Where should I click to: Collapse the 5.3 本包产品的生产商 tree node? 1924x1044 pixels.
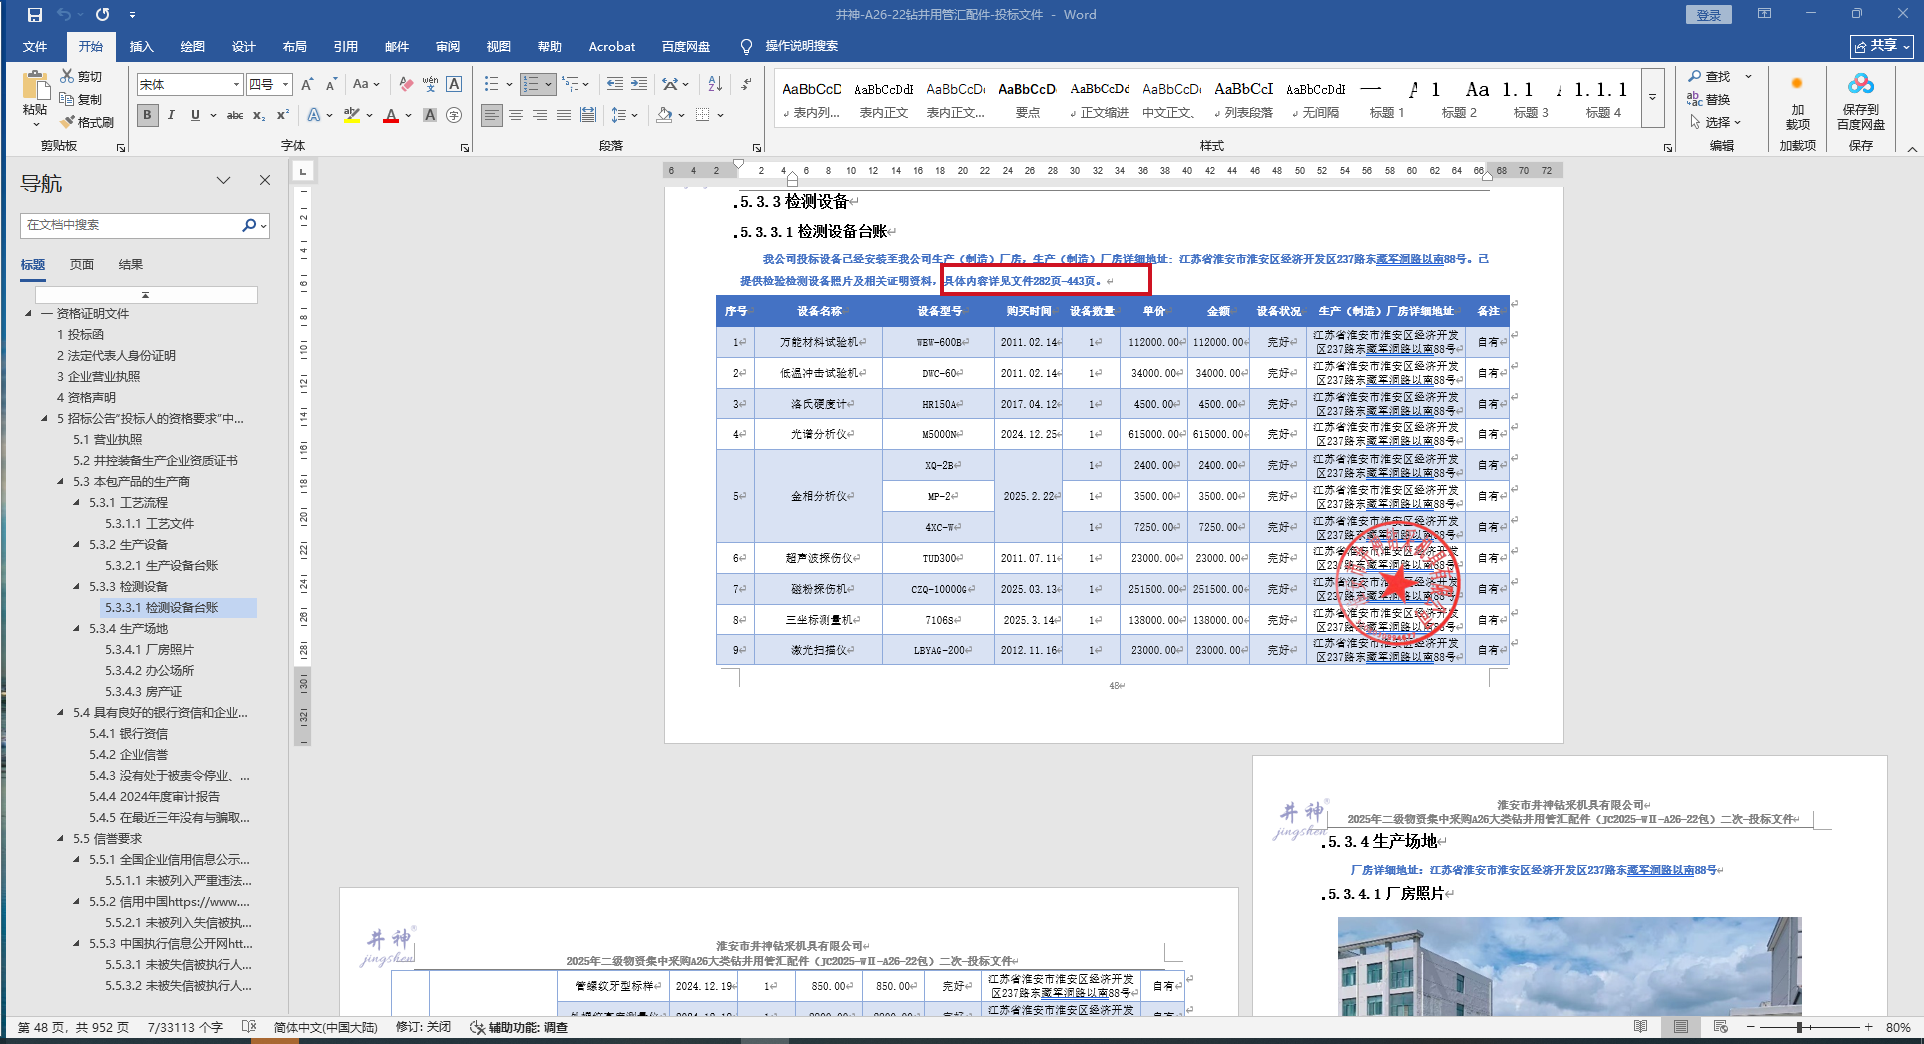(x=61, y=482)
